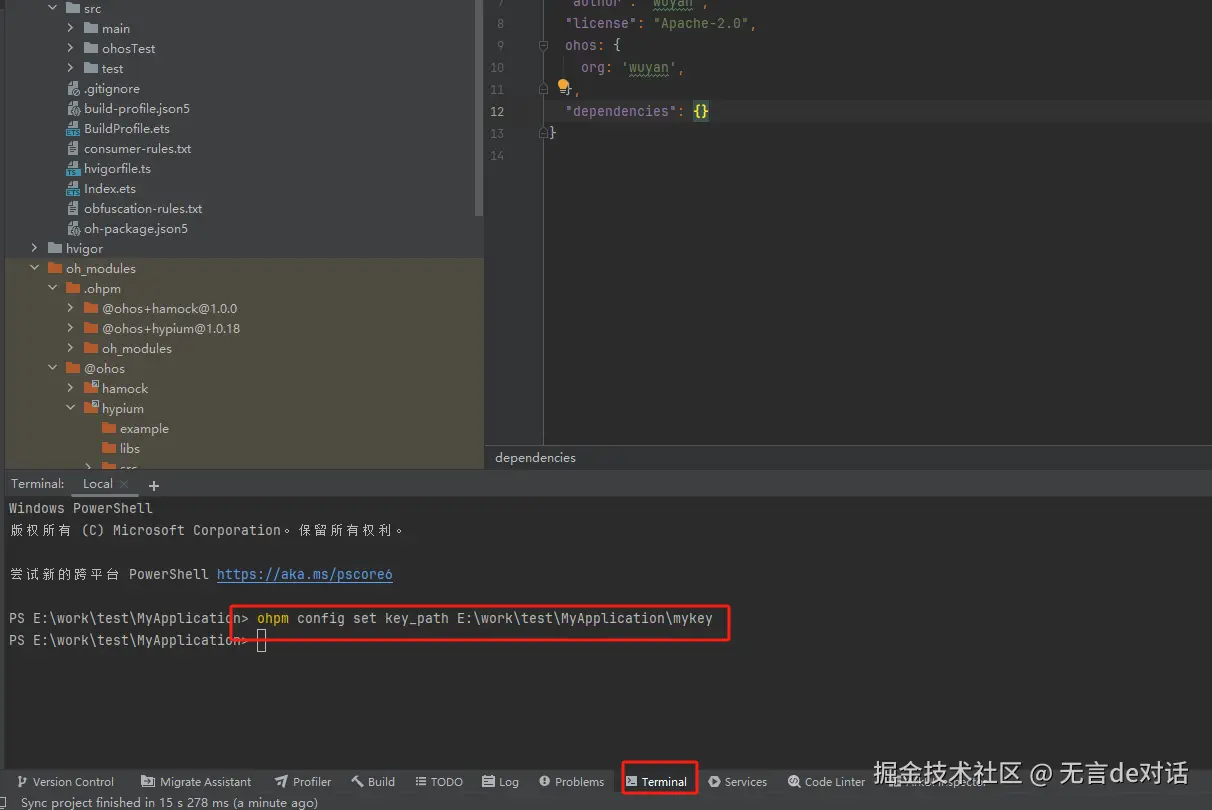Add a new terminal session with plus
Image resolution: width=1212 pixels, height=810 pixels.
click(x=153, y=485)
